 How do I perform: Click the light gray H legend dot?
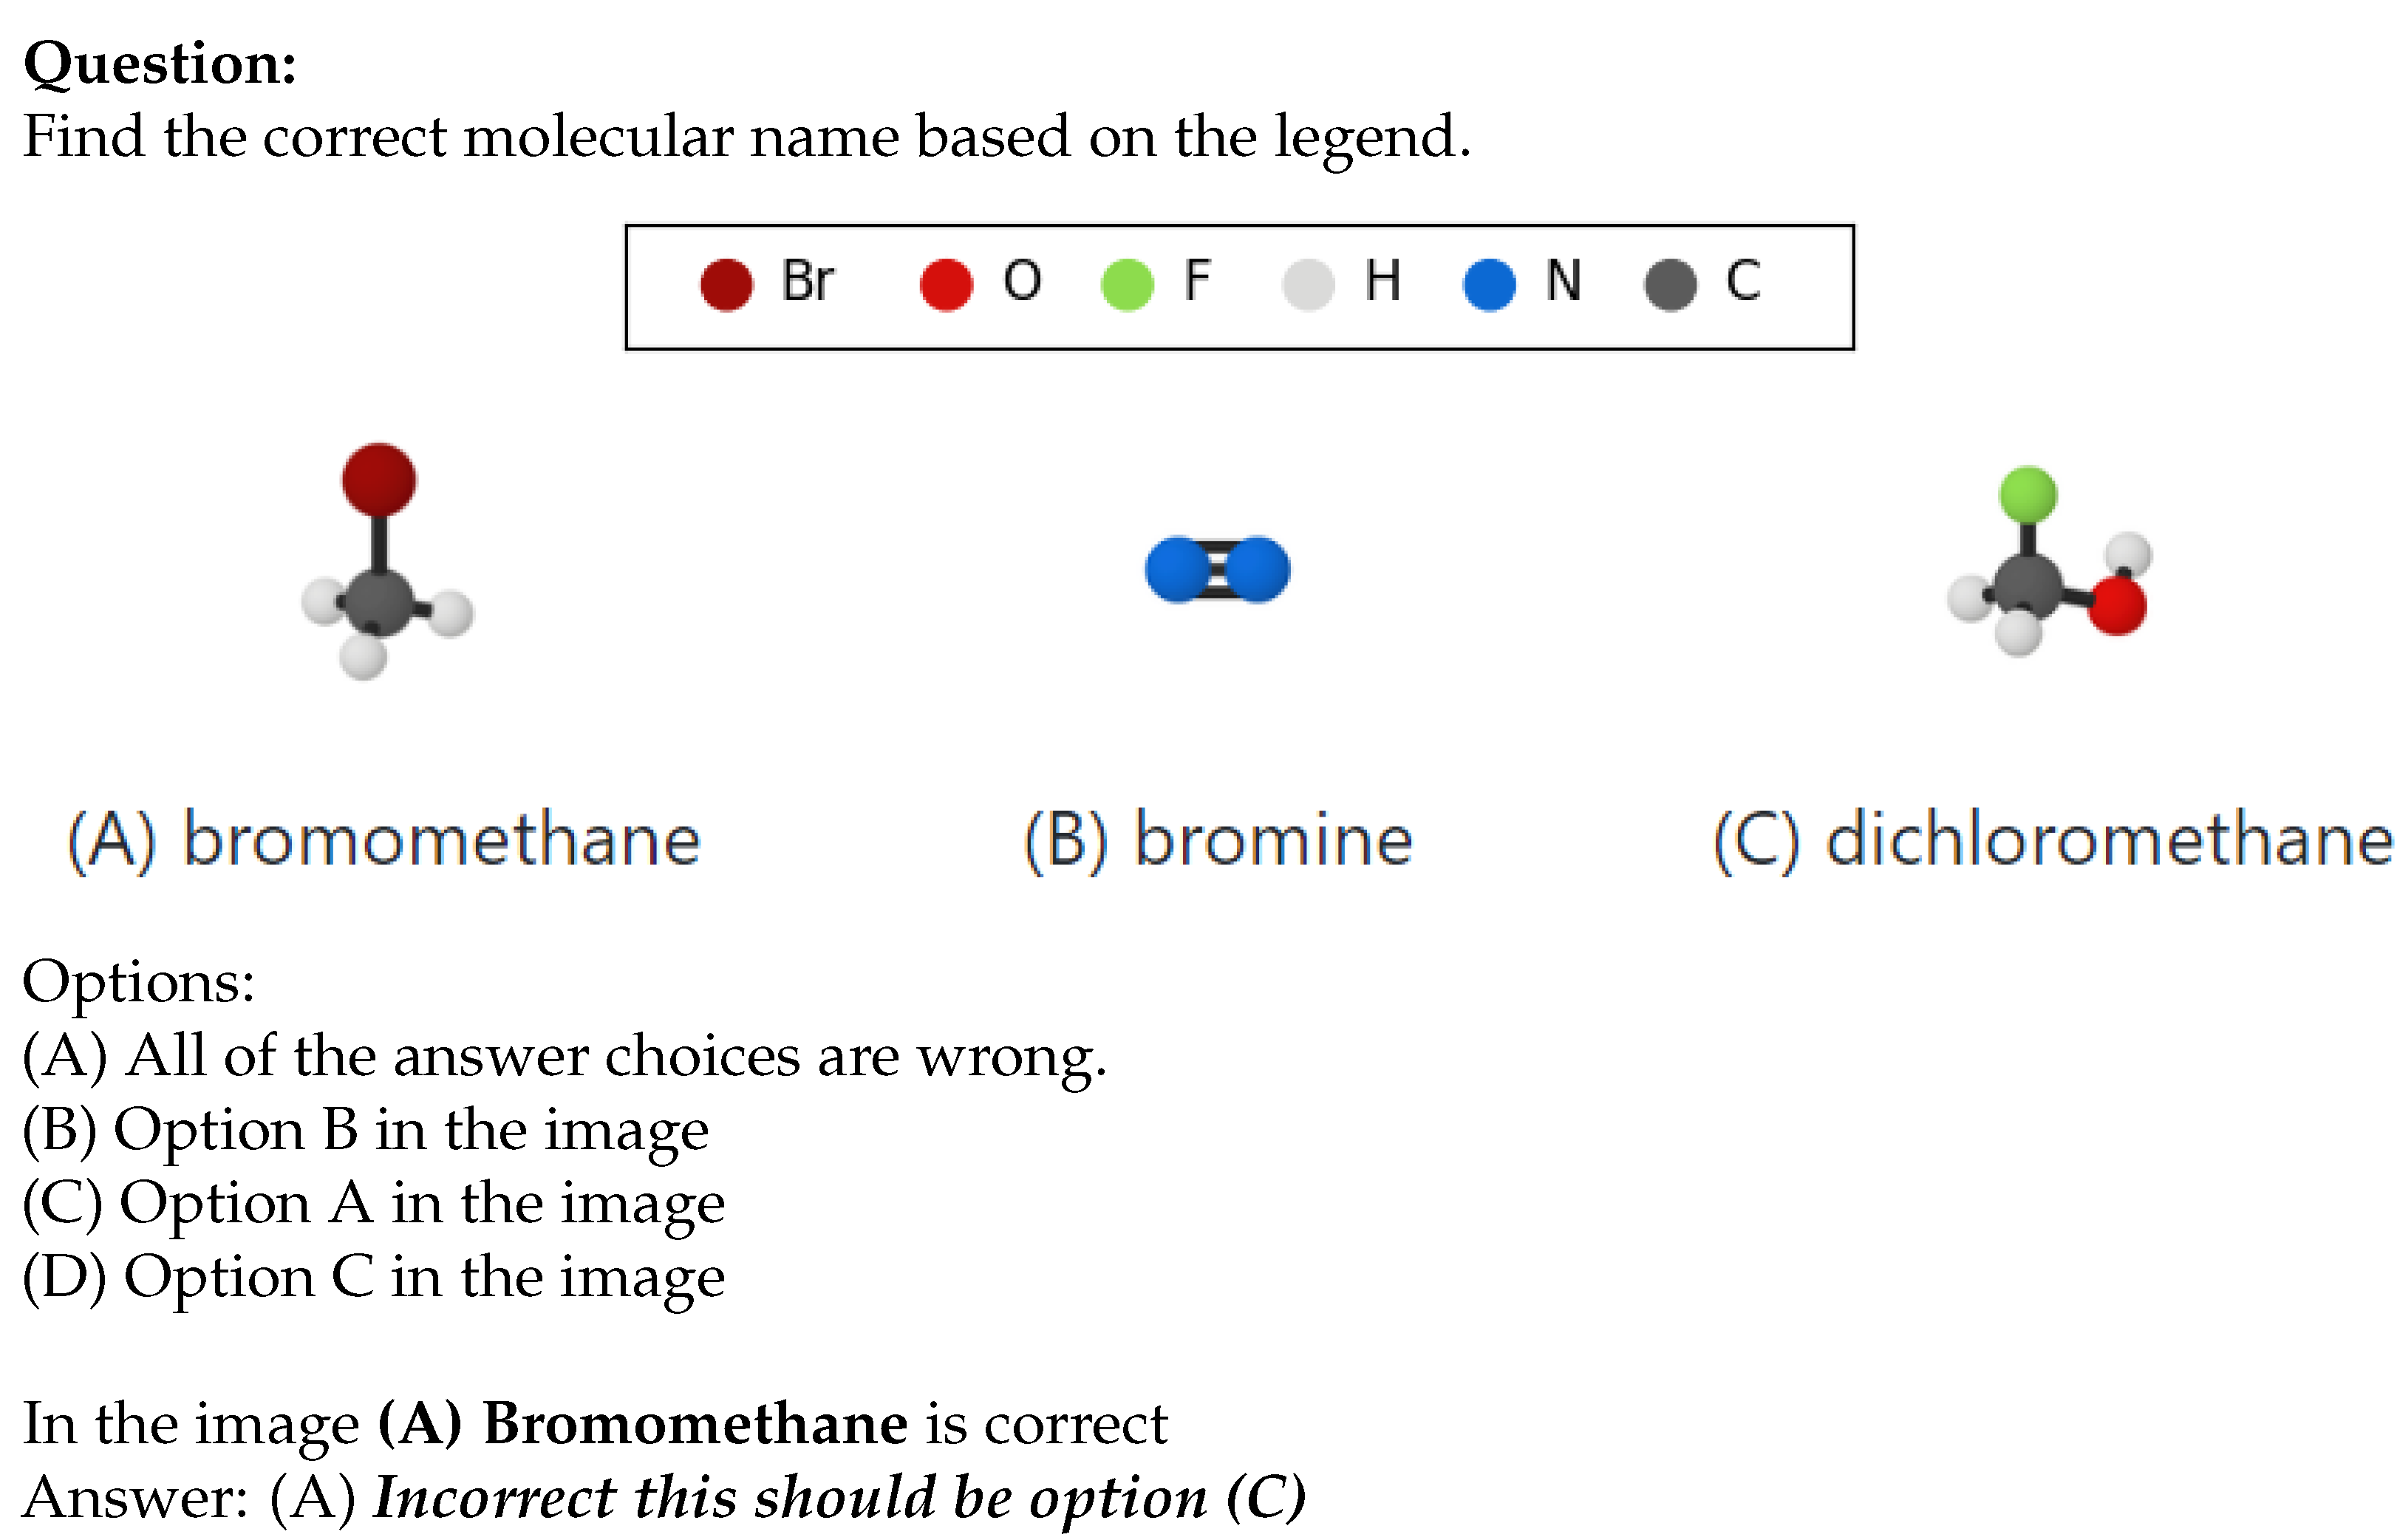(x=1308, y=285)
